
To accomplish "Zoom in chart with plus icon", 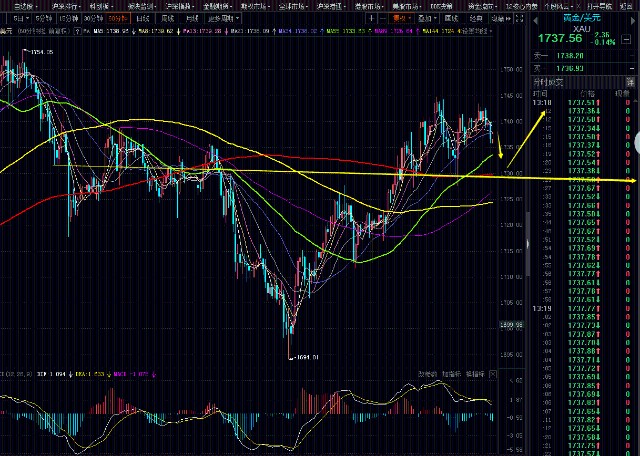I will [x=371, y=18].
